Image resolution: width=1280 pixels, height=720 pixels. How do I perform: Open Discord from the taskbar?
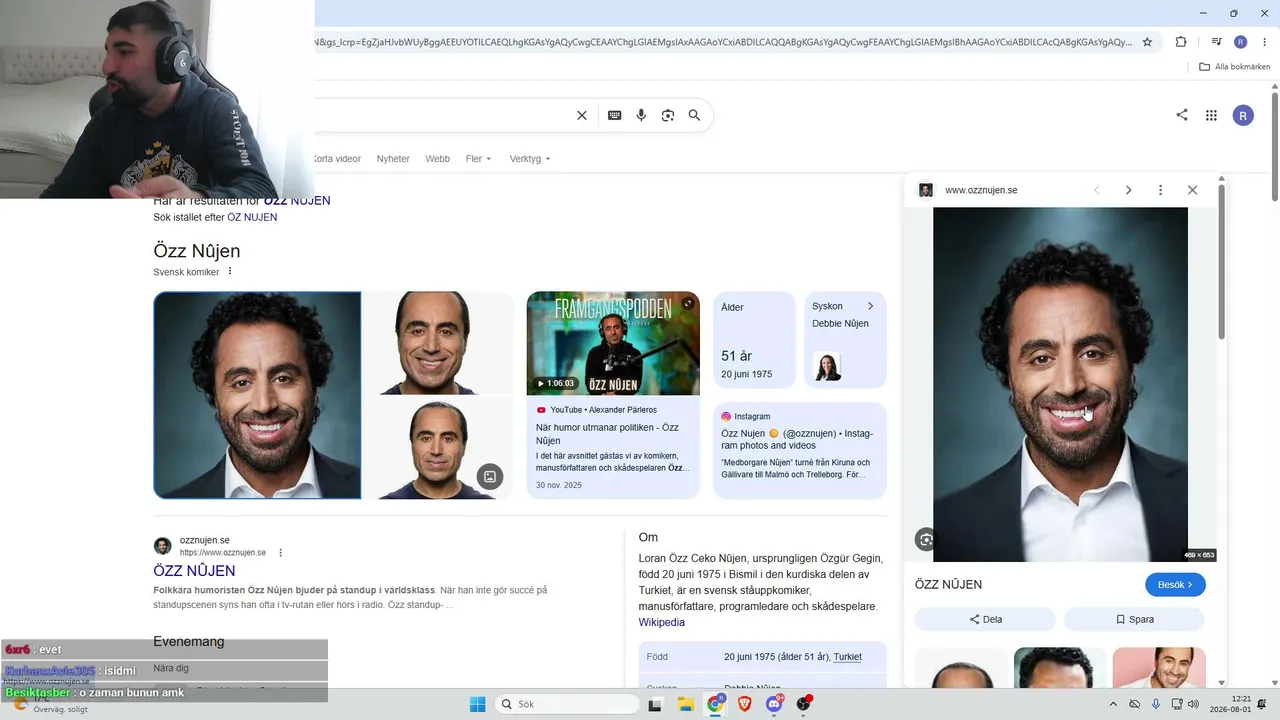pyautogui.click(x=774, y=704)
